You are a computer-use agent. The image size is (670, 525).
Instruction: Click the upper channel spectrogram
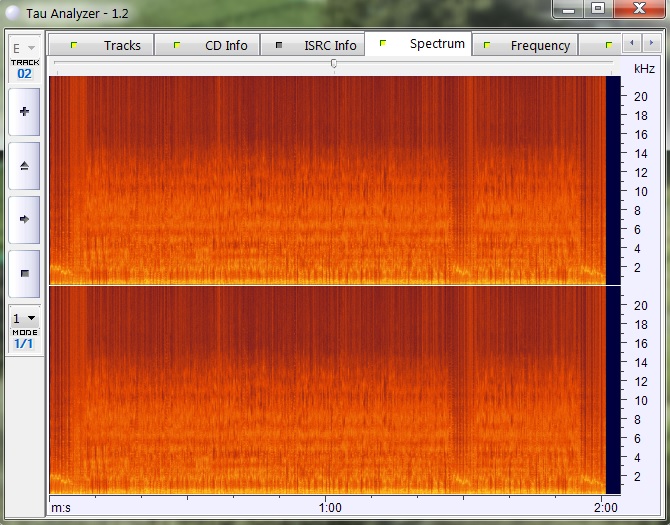coord(327,180)
